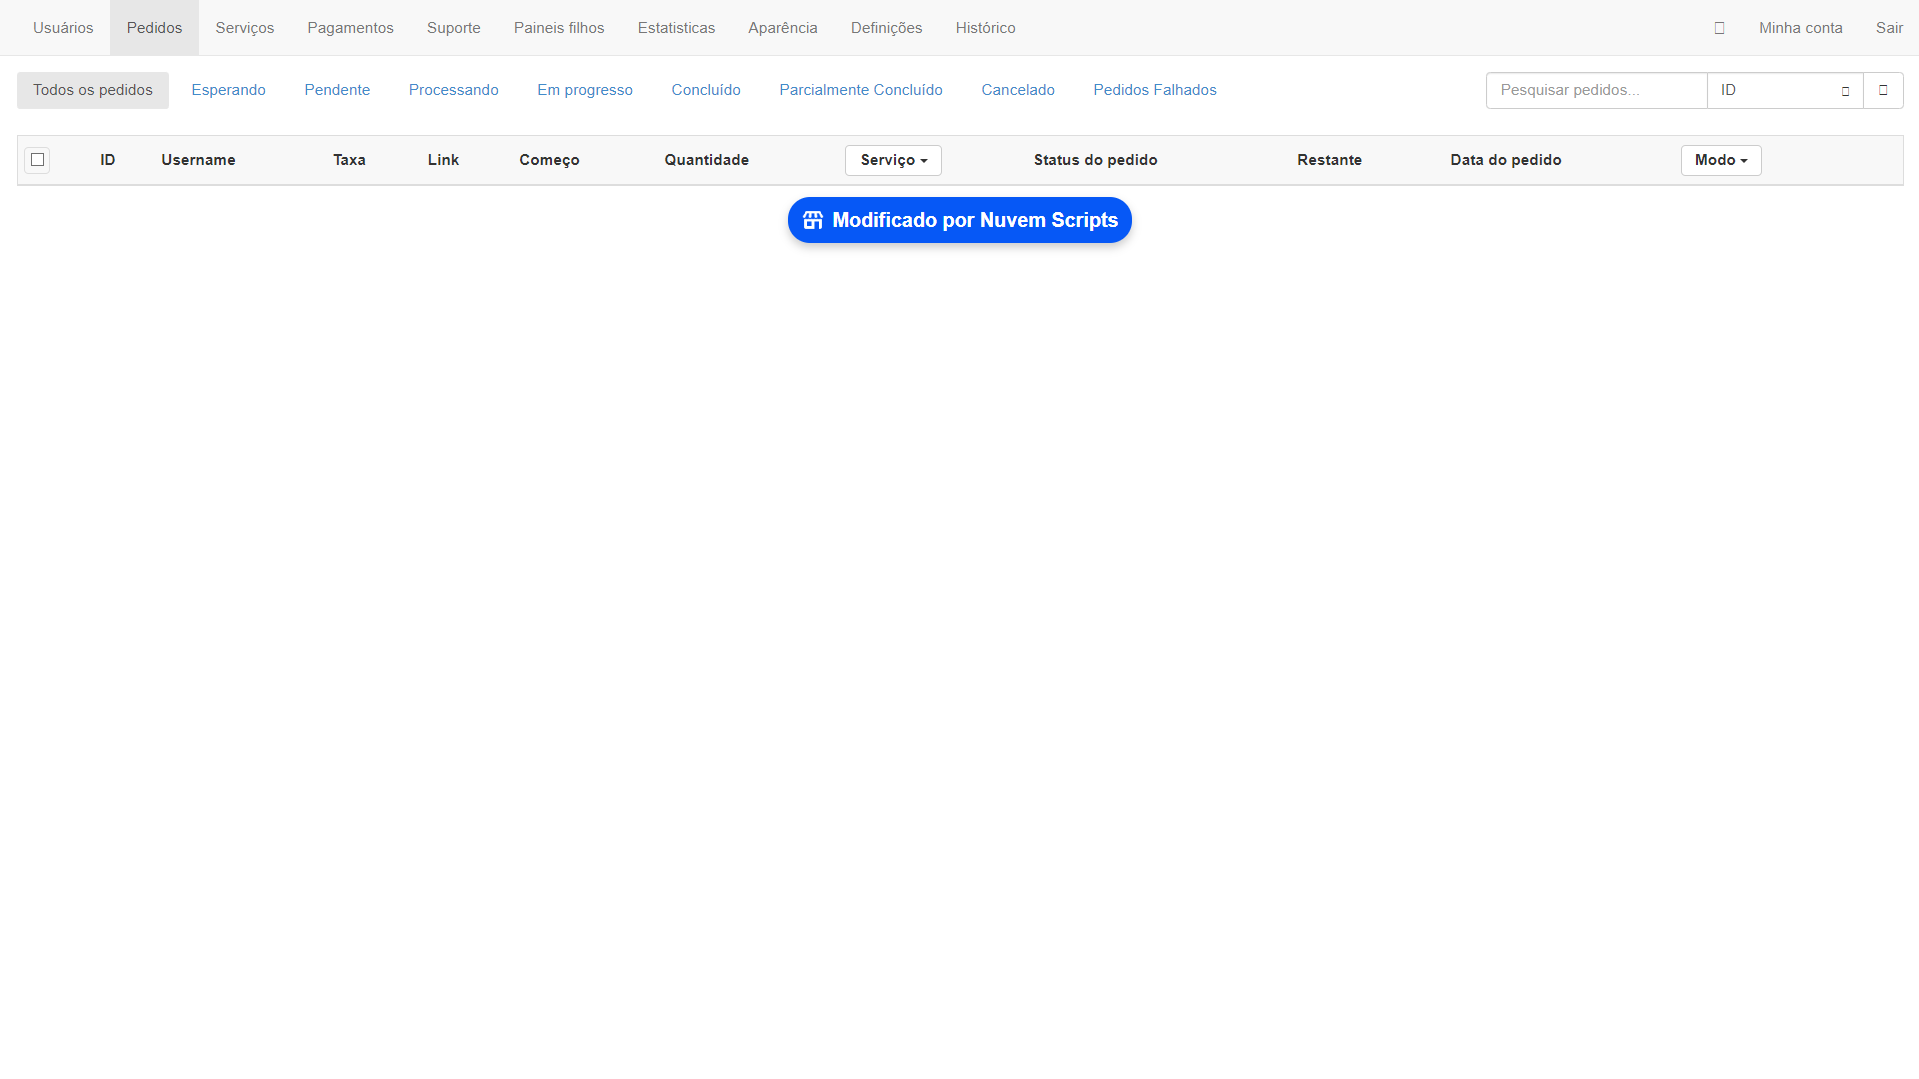Image resolution: width=1919 pixels, height=1079 pixels.
Task: Show Cancelado orders
Action: [1017, 90]
